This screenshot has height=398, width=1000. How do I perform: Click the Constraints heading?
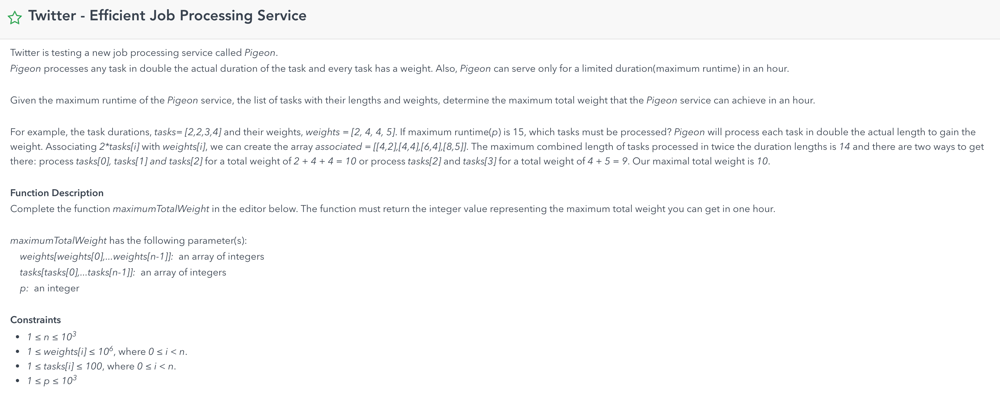tap(36, 320)
